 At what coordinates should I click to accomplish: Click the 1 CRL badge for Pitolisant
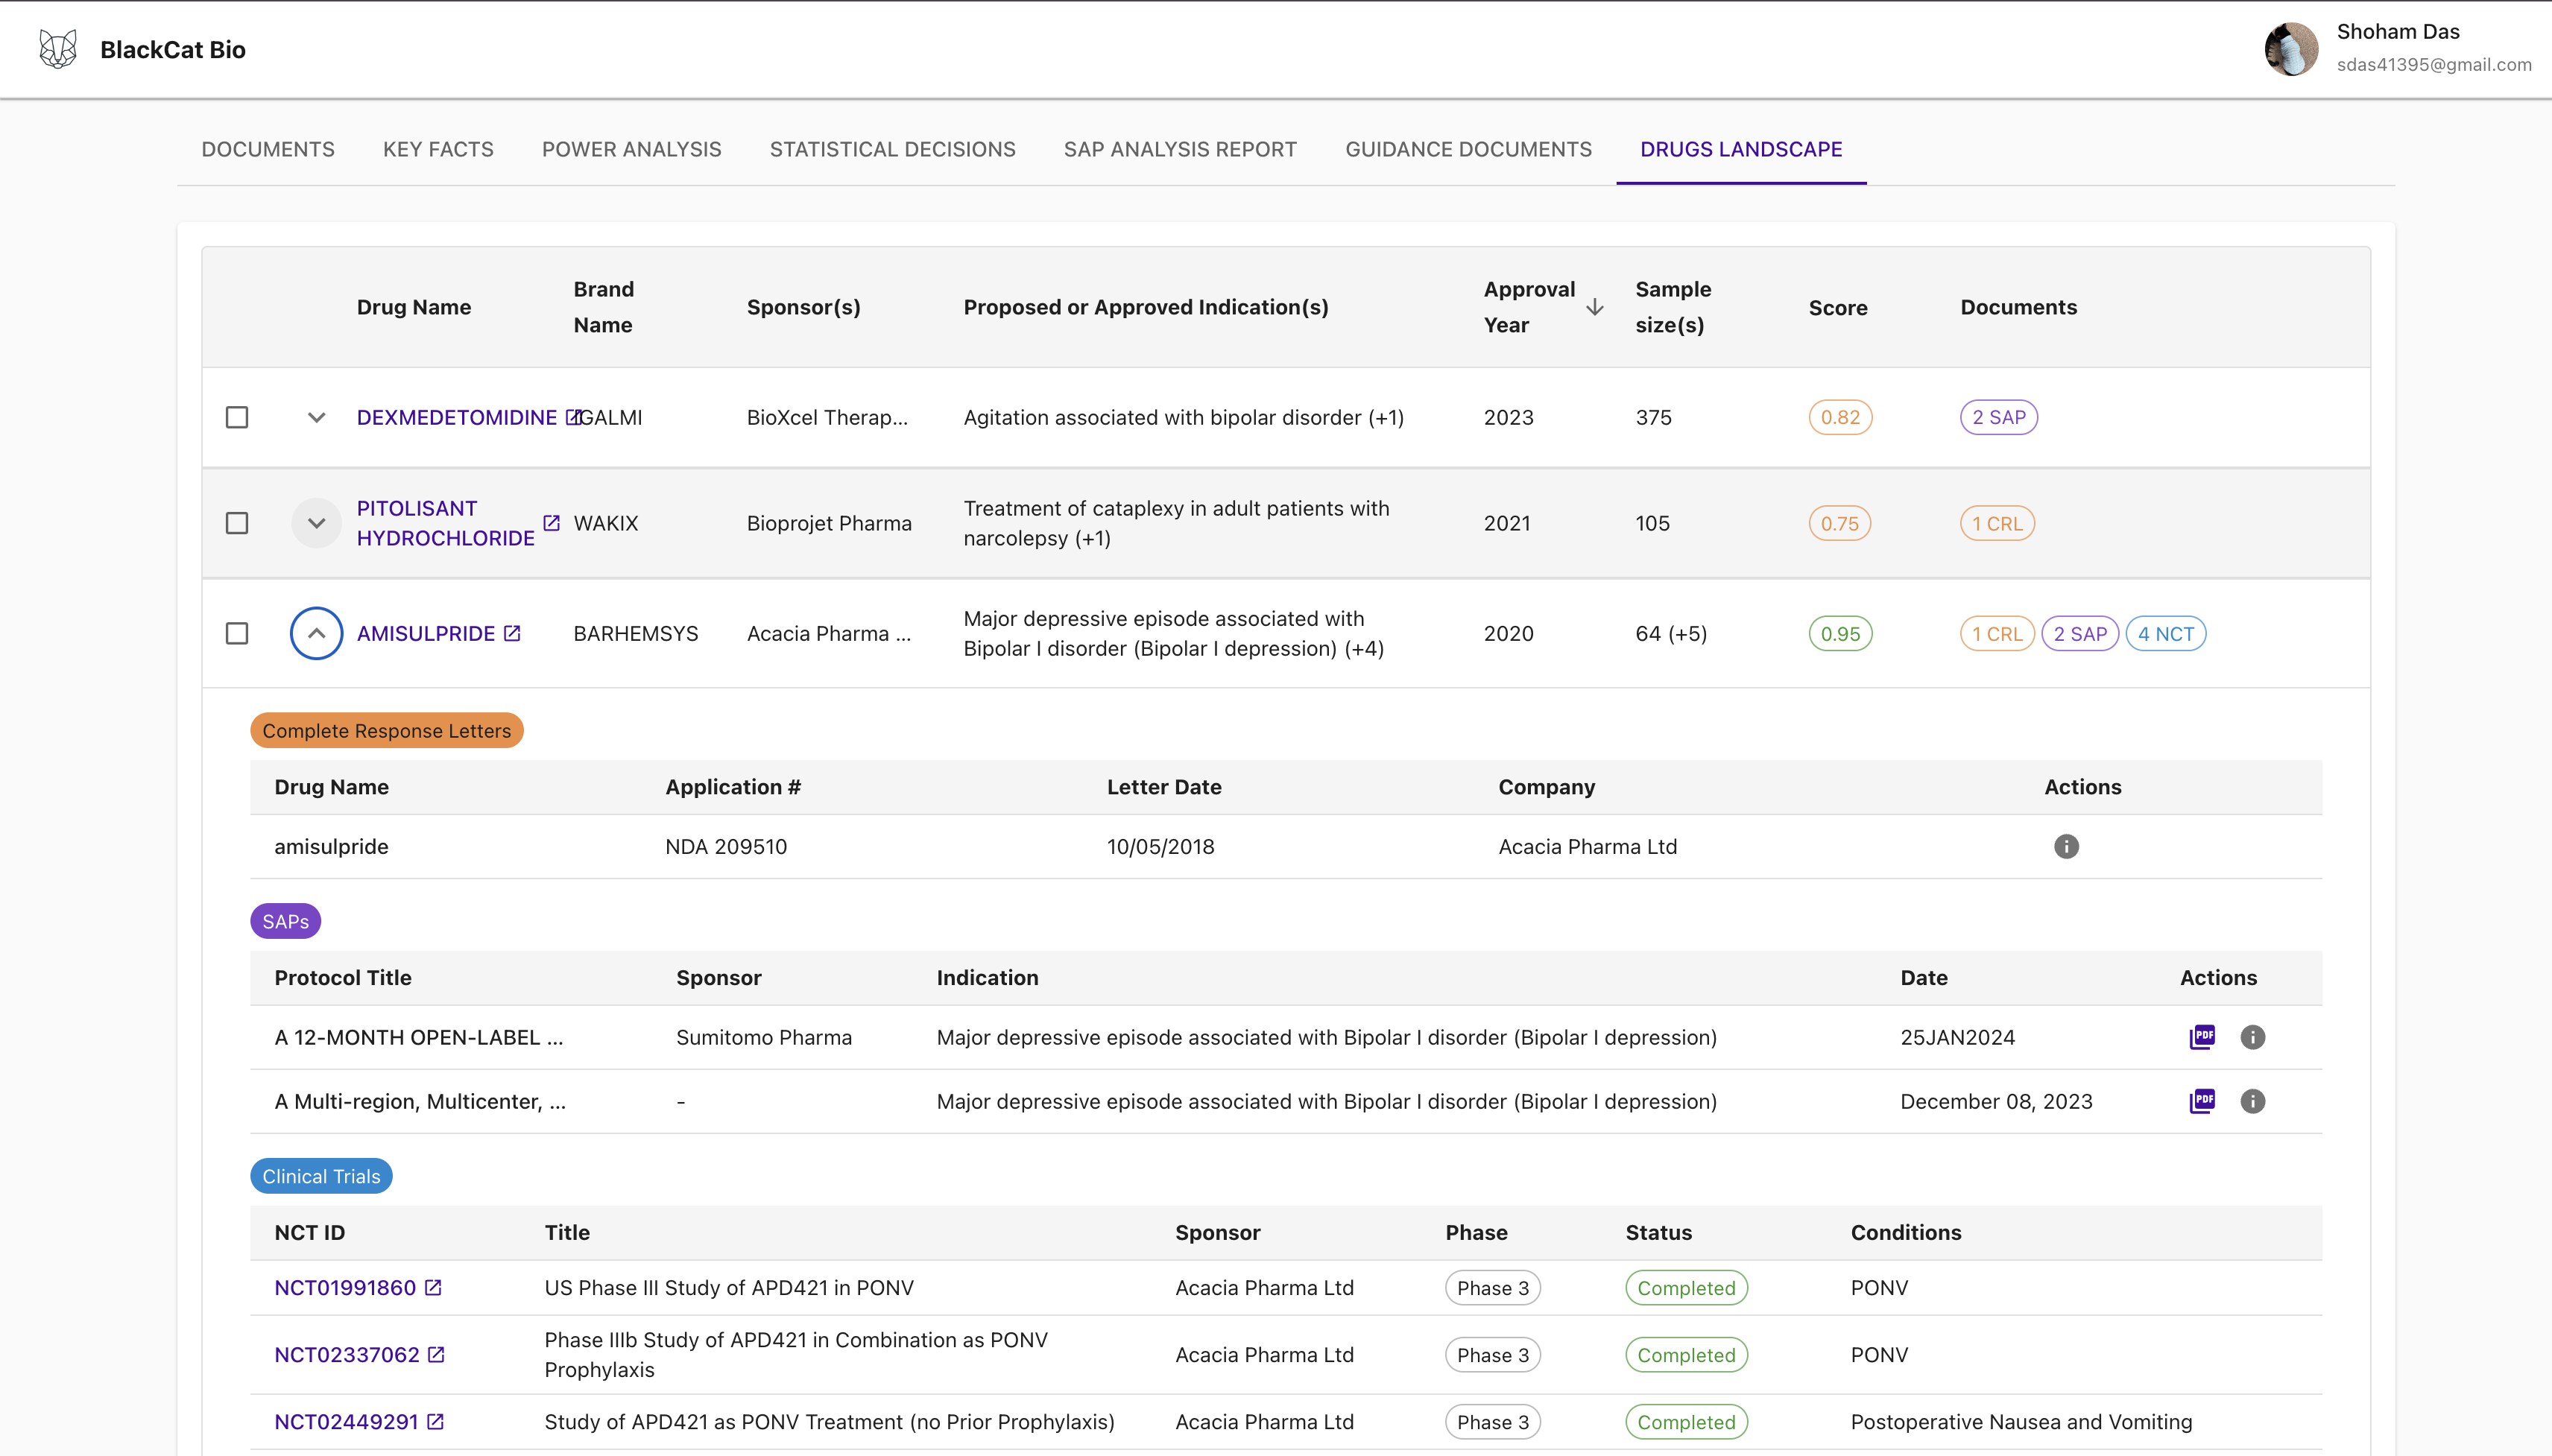(x=1997, y=523)
